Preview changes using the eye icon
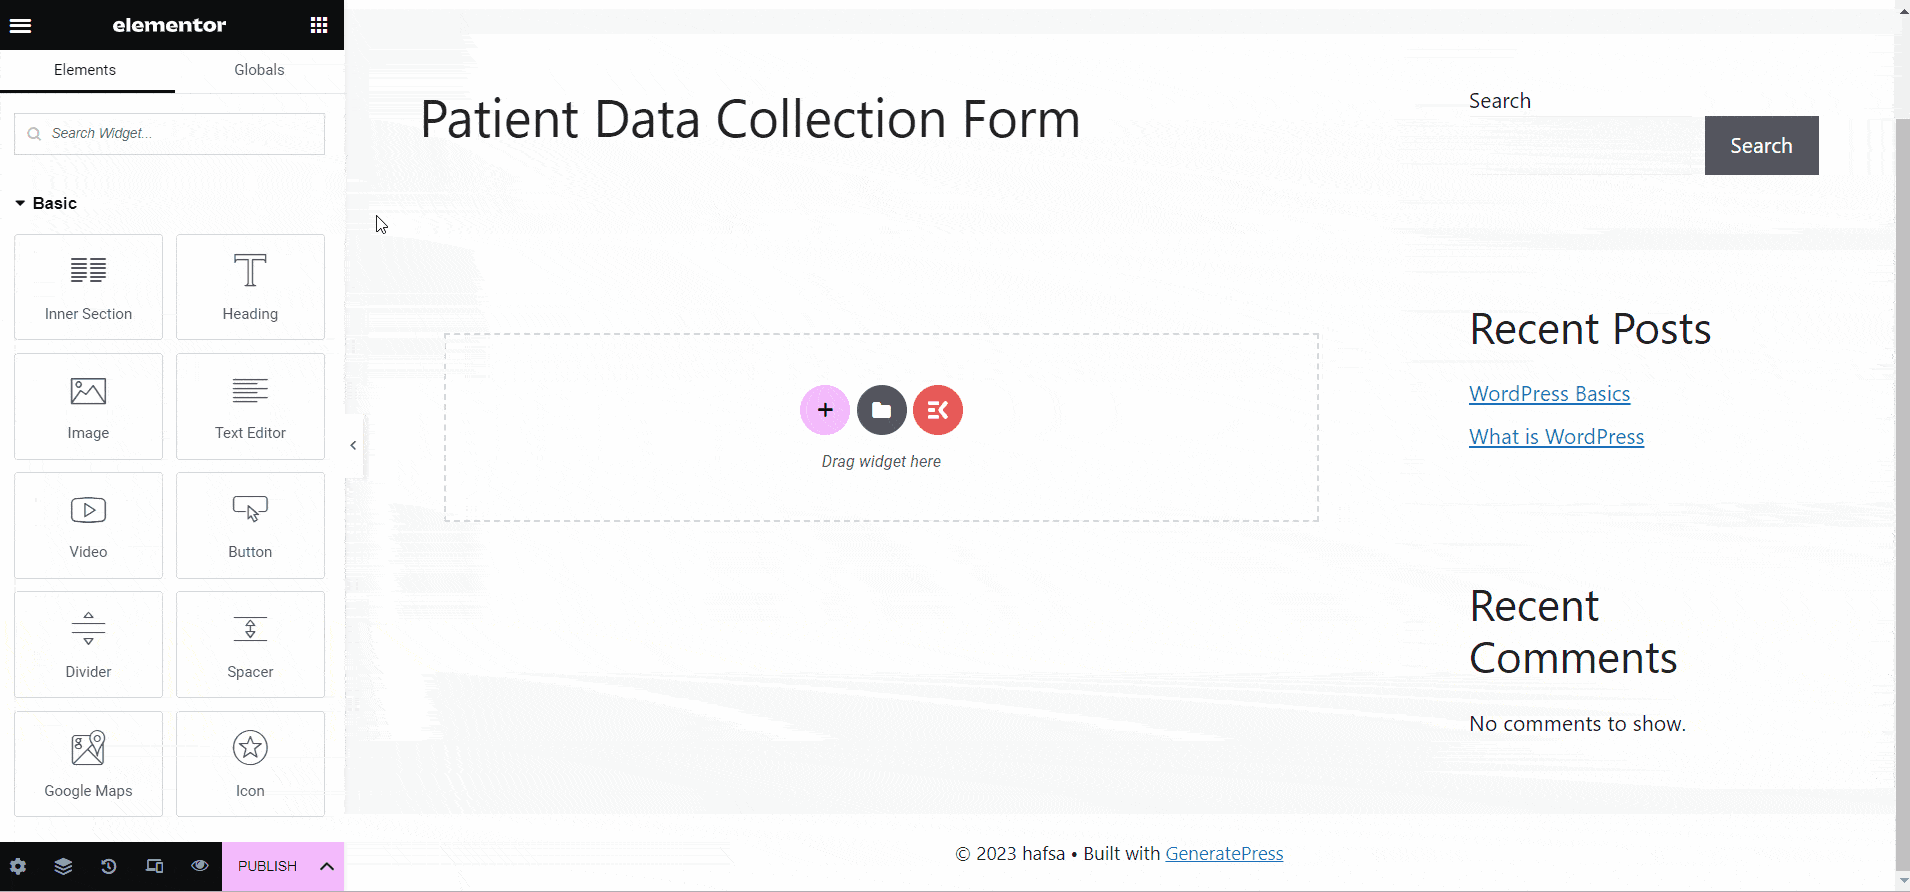1910x892 pixels. pos(199,866)
